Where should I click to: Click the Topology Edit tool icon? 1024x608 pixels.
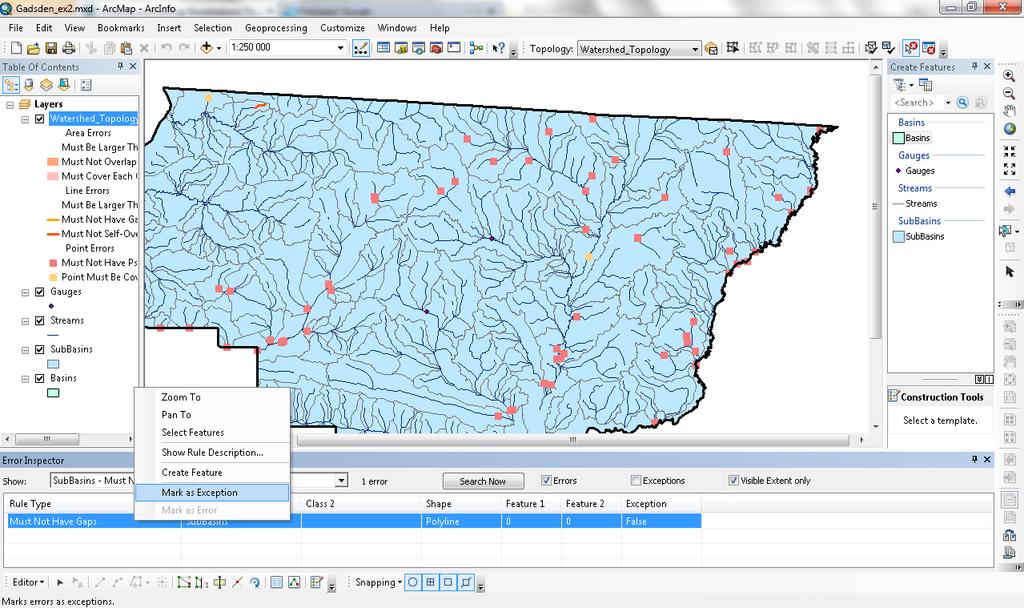(x=733, y=48)
